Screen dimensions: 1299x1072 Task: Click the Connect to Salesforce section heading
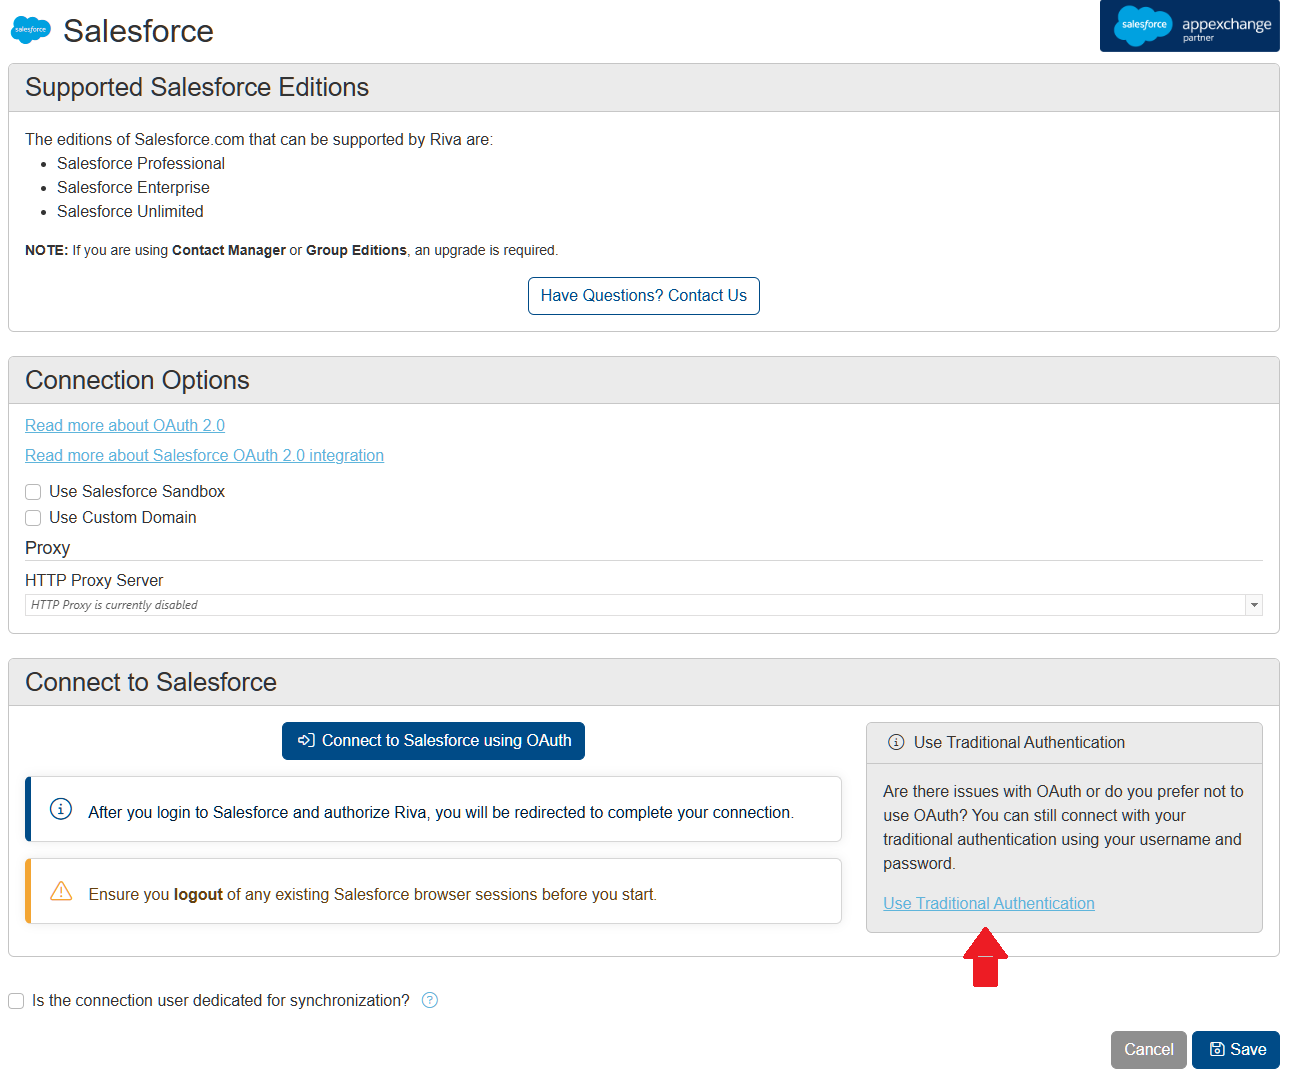tap(151, 682)
